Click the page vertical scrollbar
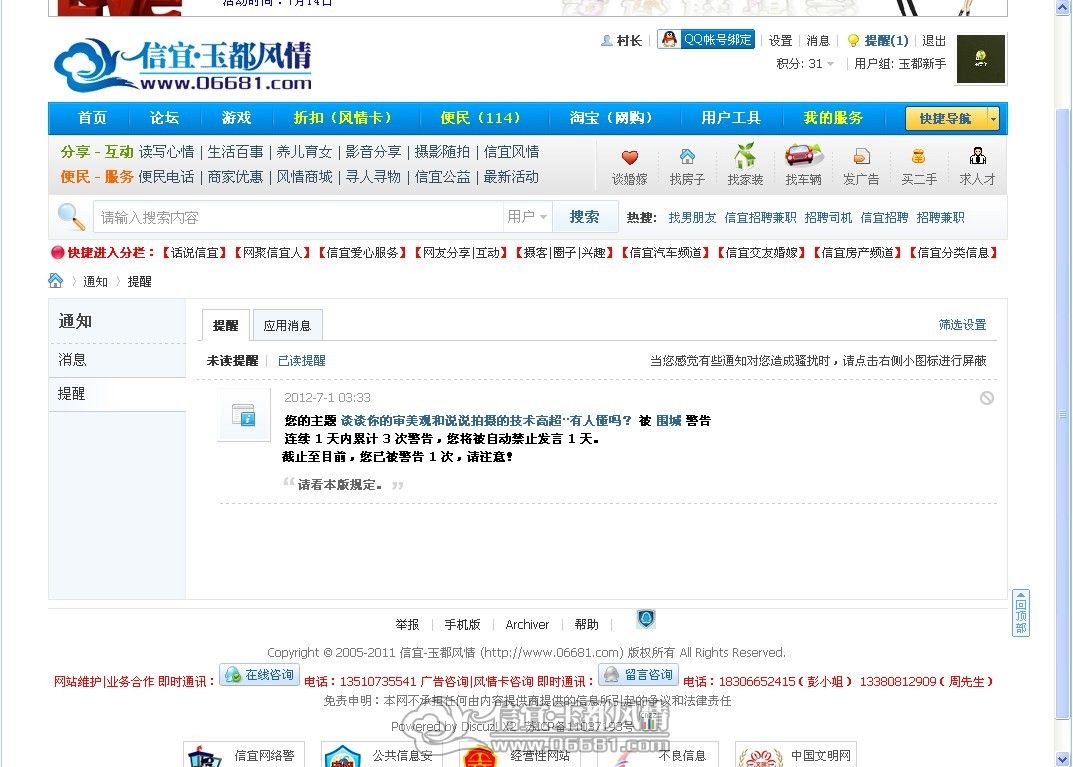The height and width of the screenshot is (767, 1073). (1063, 414)
